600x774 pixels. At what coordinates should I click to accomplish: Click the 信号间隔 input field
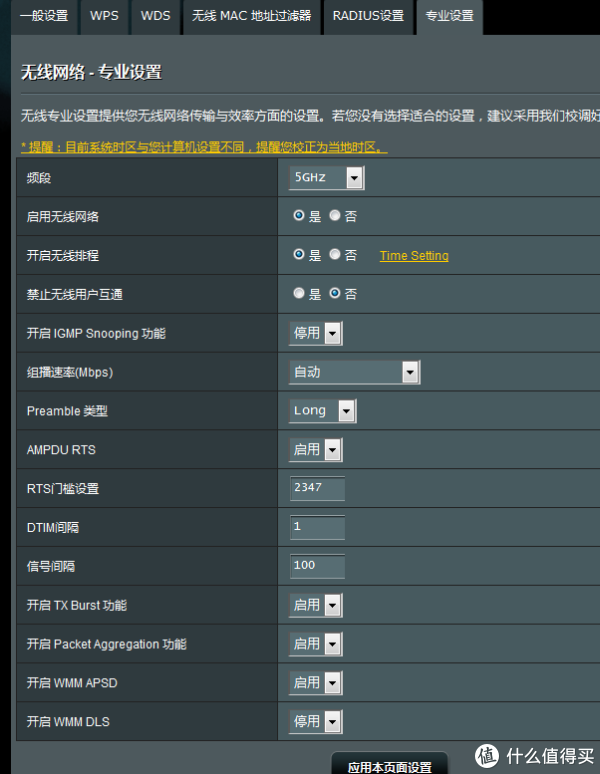[317, 566]
